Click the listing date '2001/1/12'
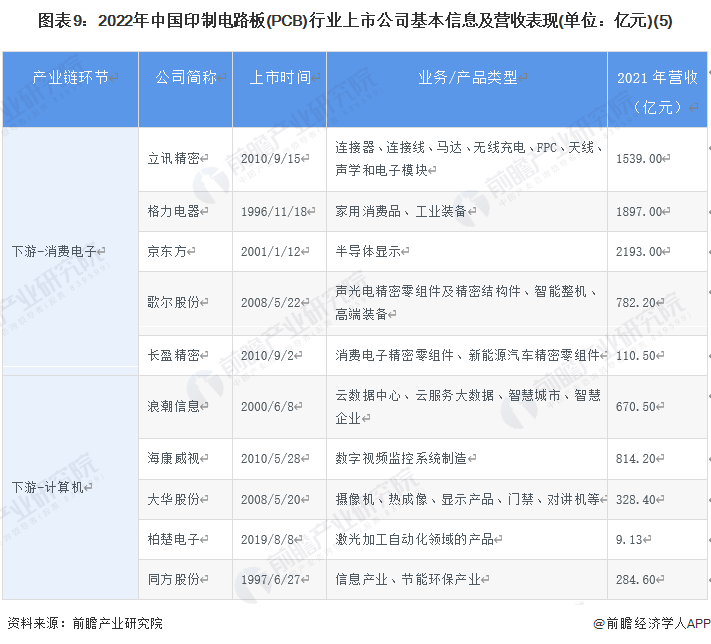The width and height of the screenshot is (711, 644). (x=271, y=252)
